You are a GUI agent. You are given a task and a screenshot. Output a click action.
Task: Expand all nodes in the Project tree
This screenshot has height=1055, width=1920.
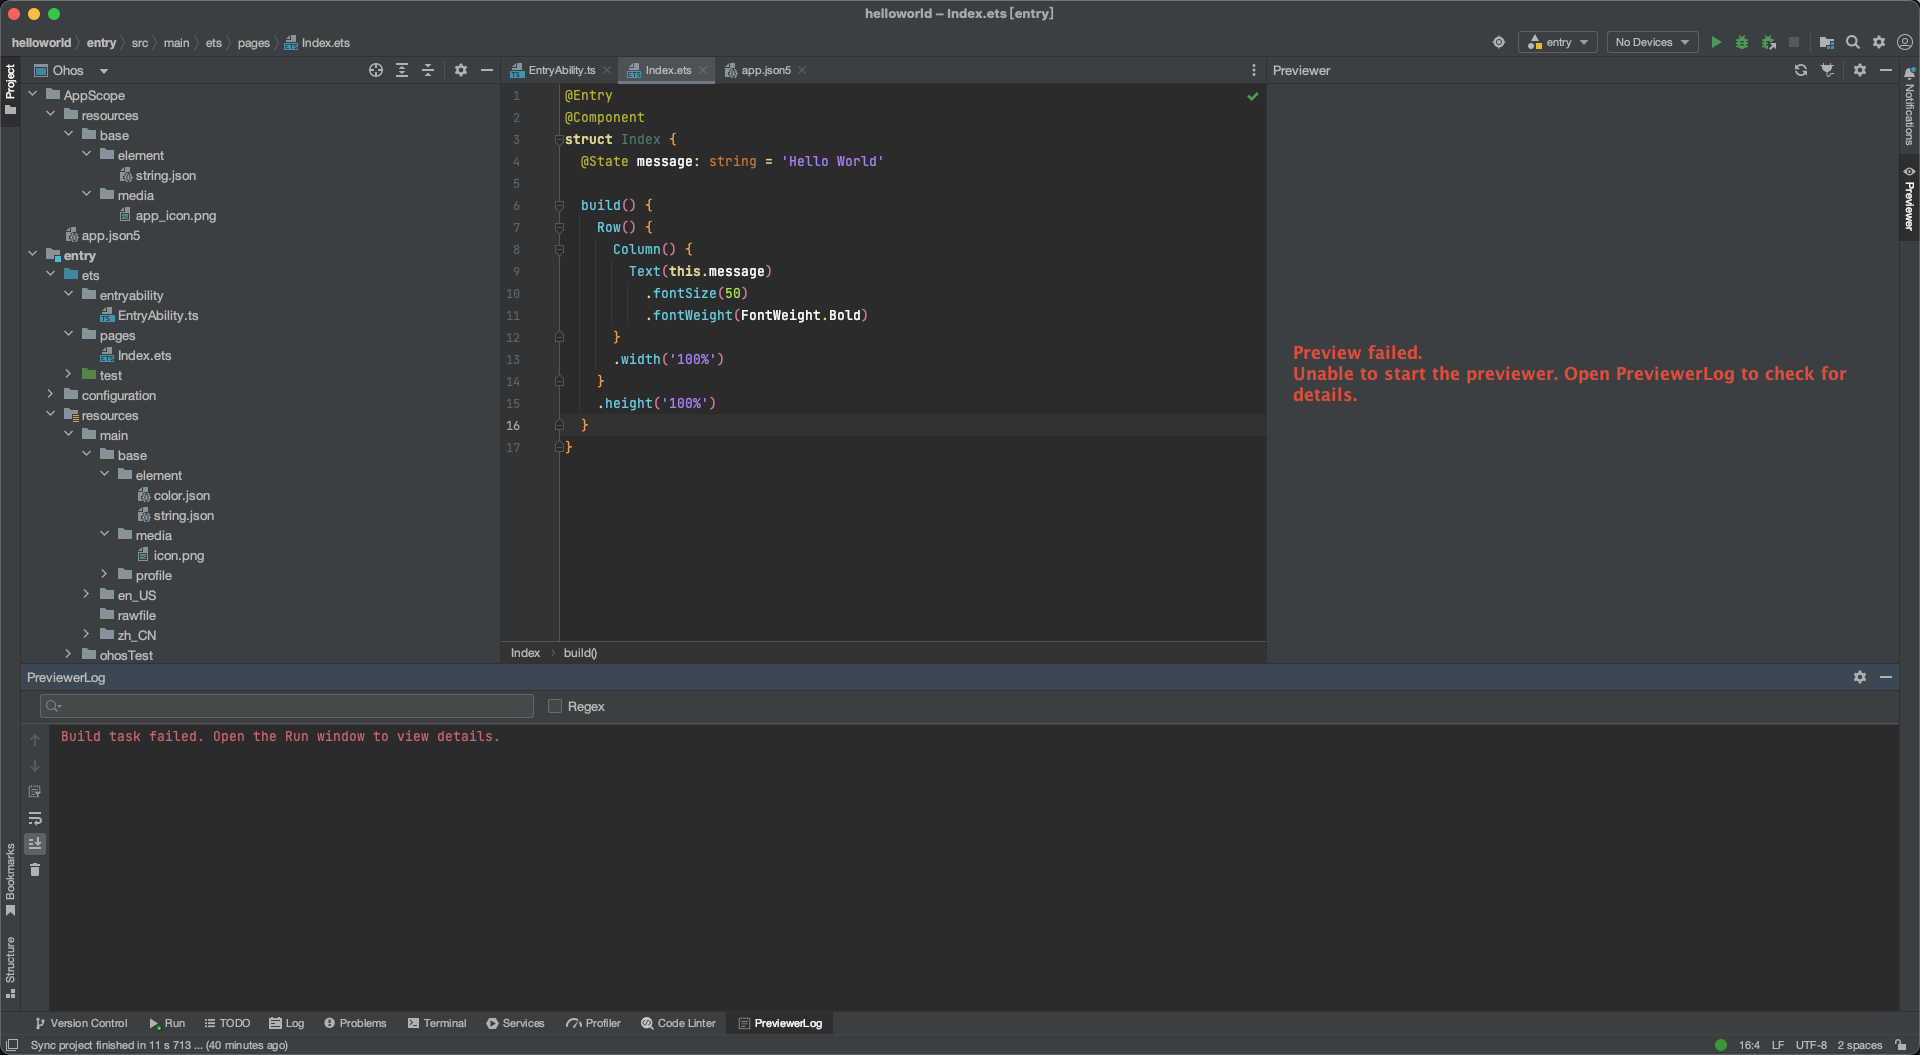pyautogui.click(x=402, y=70)
